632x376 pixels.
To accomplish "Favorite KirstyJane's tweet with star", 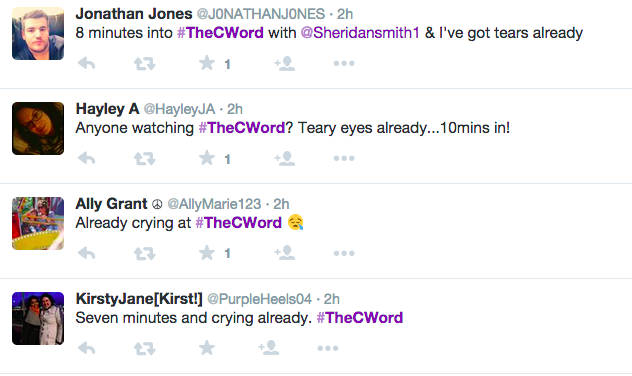I will pyautogui.click(x=207, y=348).
